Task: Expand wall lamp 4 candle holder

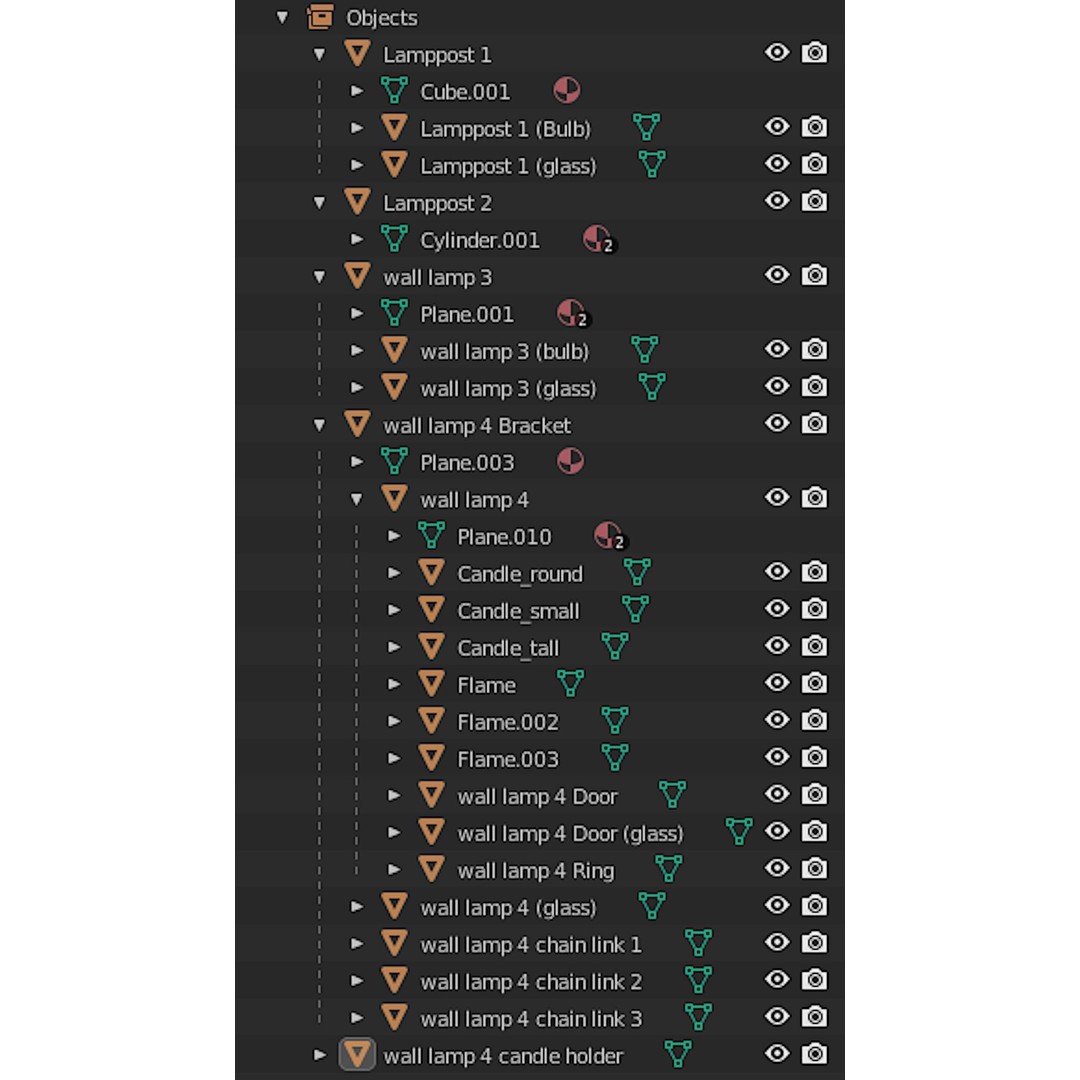Action: [x=320, y=1055]
